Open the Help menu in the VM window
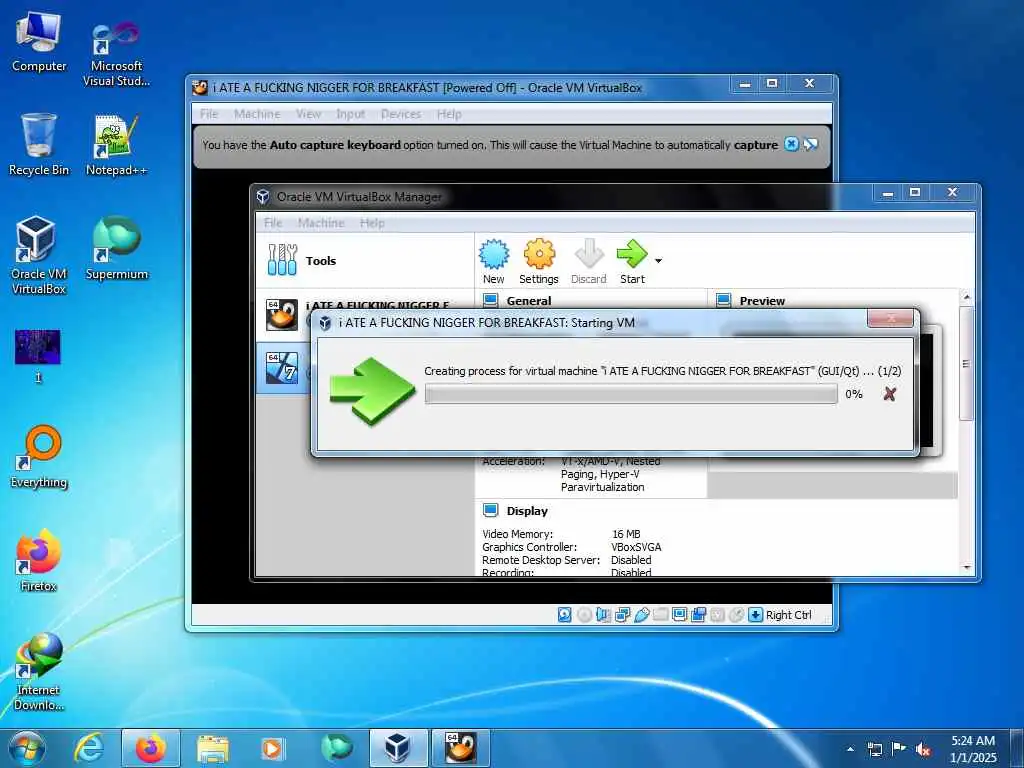Viewport: 1024px width, 768px height. click(449, 114)
